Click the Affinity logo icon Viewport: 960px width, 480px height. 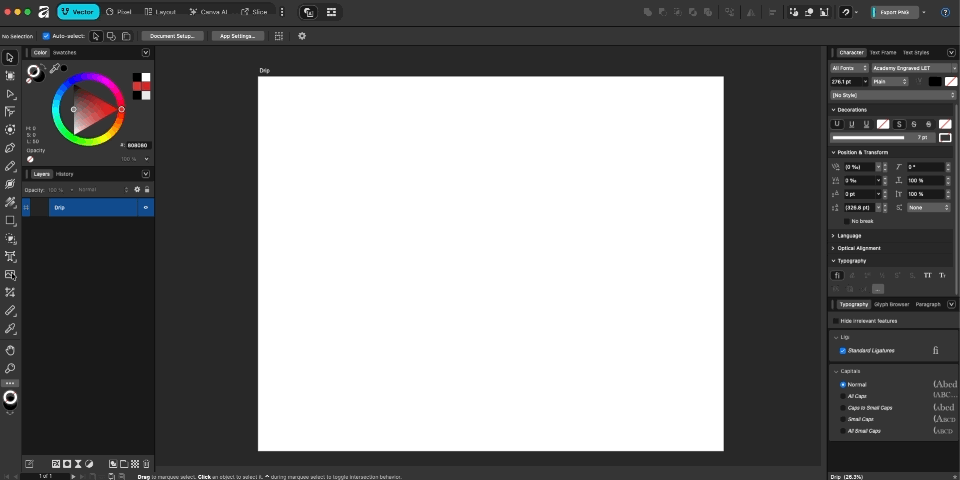coord(43,12)
